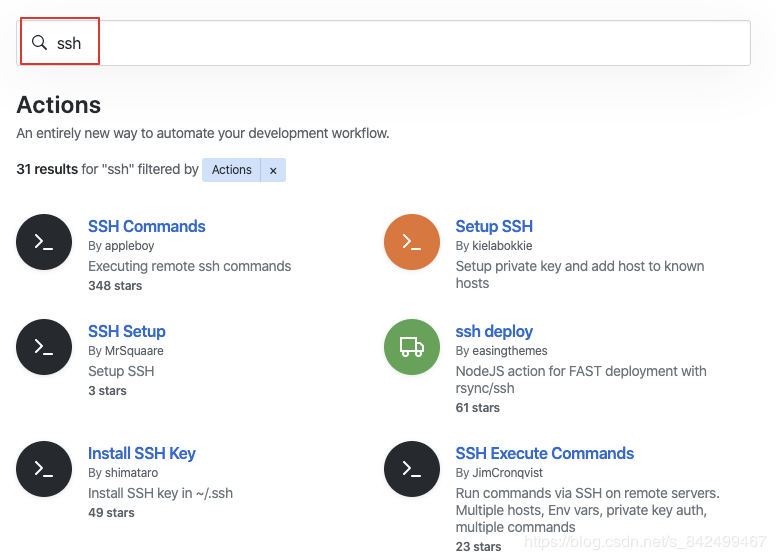Click the Install SSH Key icon
Viewport: 776px width, 560px height.
[44, 469]
